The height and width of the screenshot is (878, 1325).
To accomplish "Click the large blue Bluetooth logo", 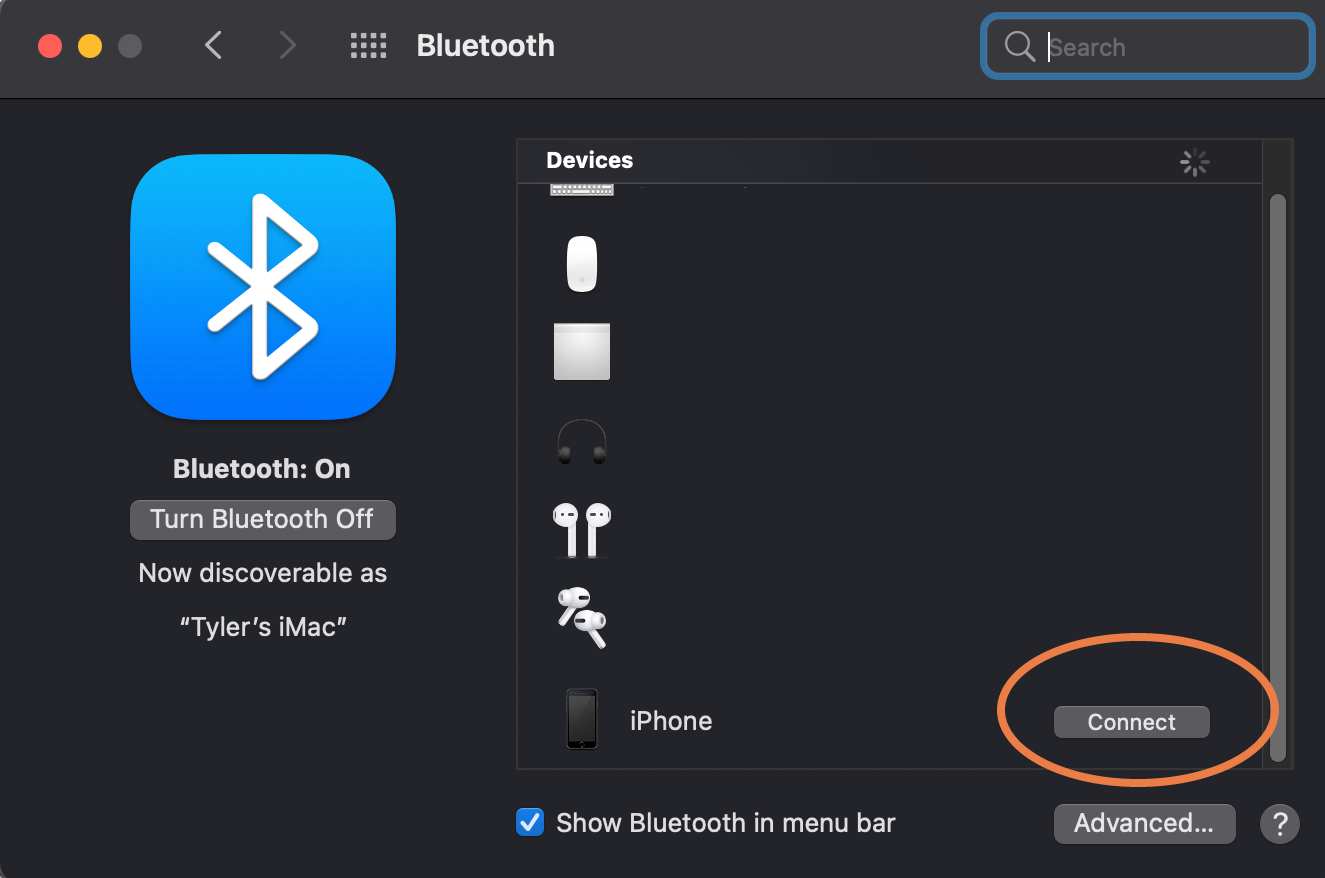I will [263, 286].
